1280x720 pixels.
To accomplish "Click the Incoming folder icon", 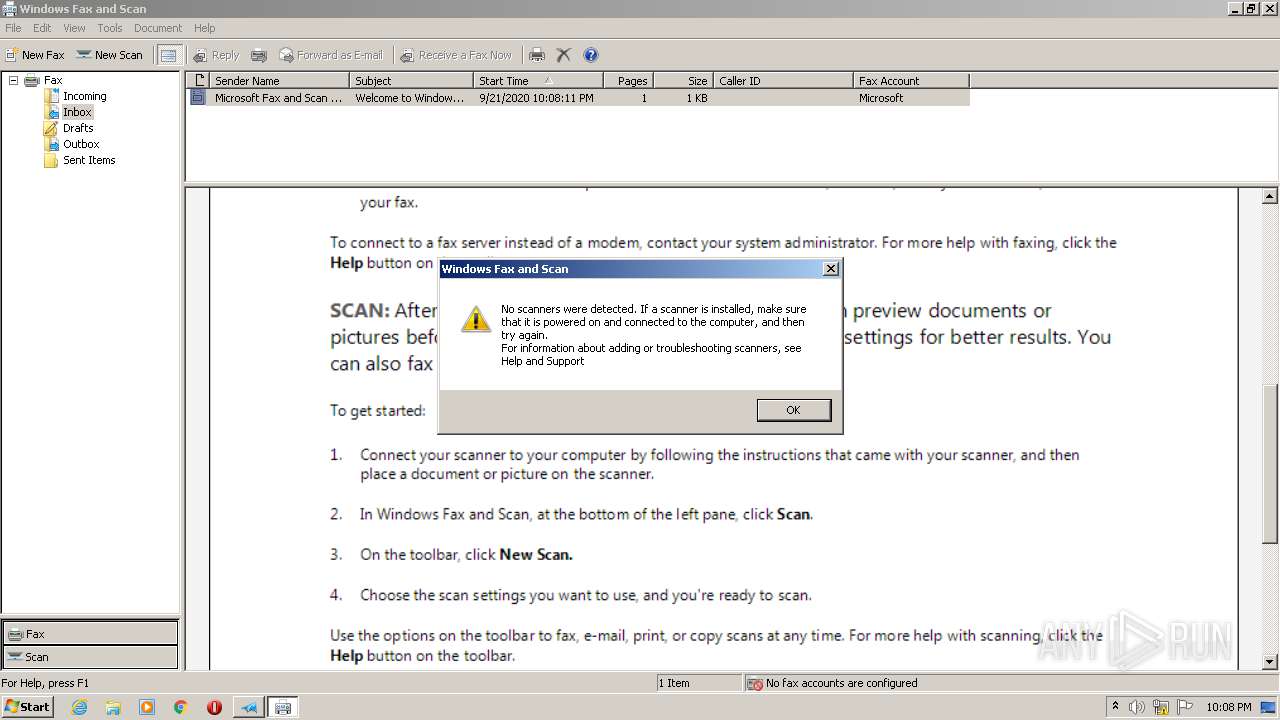I will pyautogui.click(x=51, y=96).
